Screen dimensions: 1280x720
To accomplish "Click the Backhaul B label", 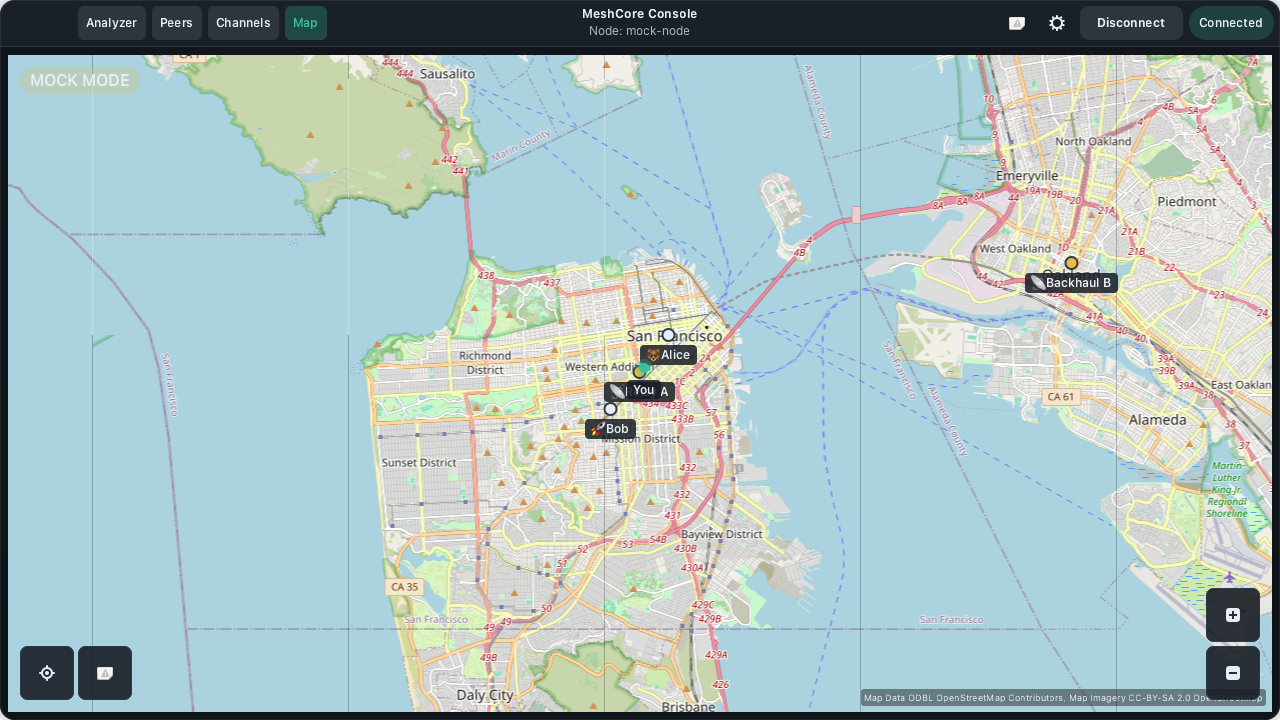I will pos(1071,283).
